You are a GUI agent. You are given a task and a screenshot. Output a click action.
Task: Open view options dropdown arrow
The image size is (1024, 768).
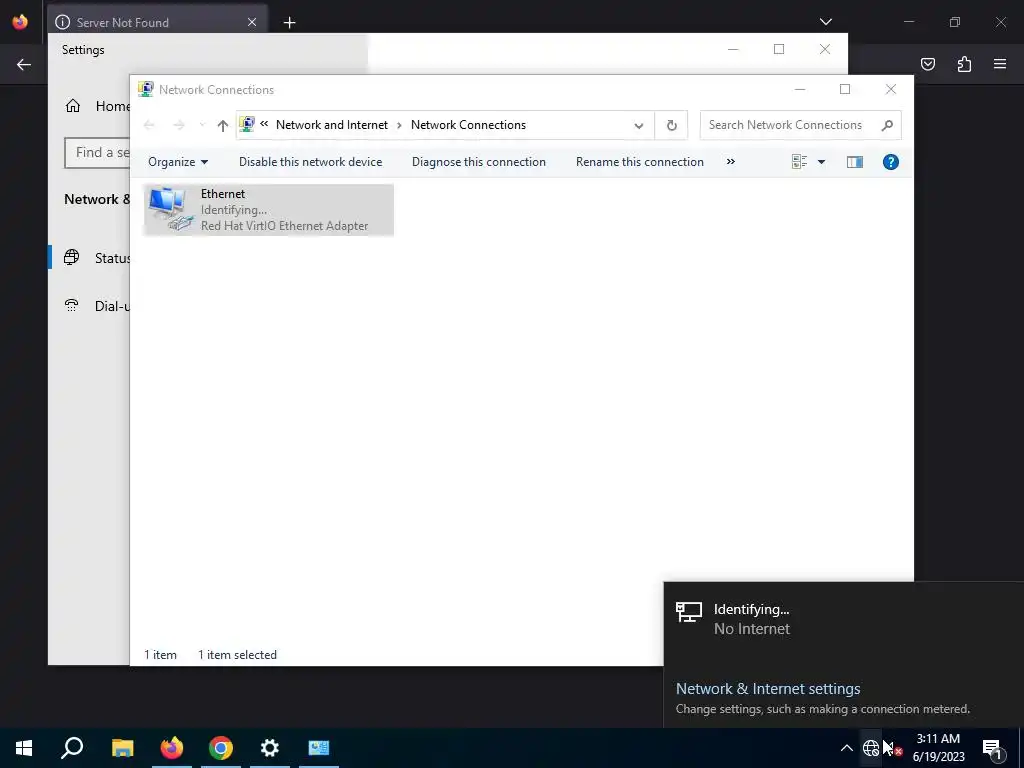point(822,162)
